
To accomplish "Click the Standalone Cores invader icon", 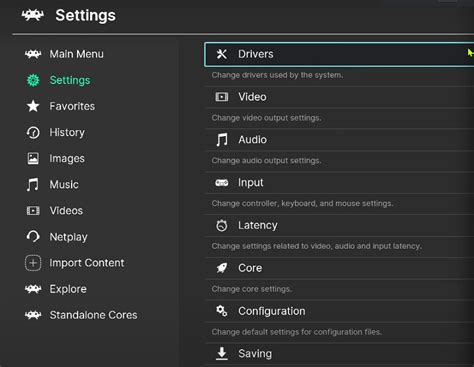I will [33, 315].
